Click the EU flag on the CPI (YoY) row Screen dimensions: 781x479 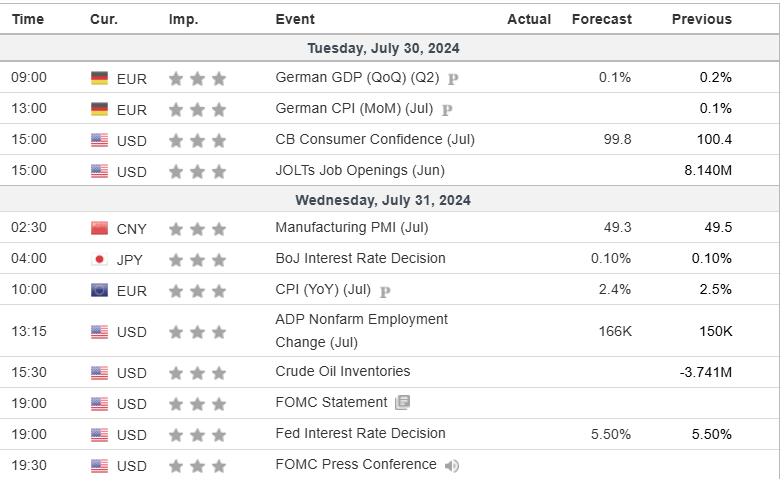pyautogui.click(x=99, y=291)
